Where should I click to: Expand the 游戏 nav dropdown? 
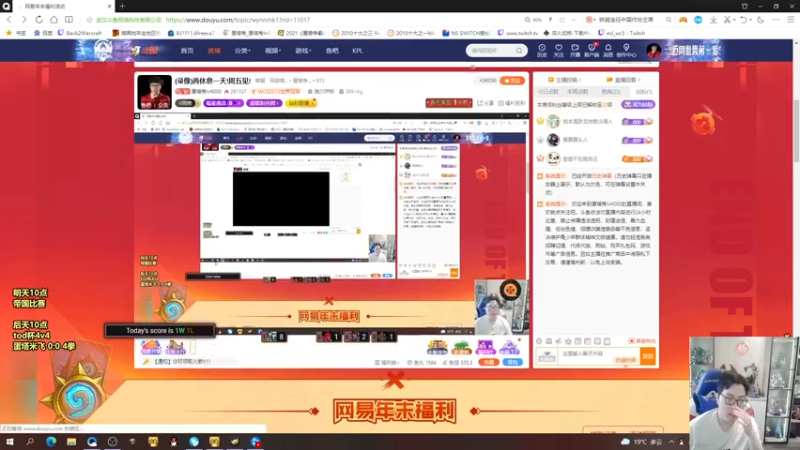303,51
